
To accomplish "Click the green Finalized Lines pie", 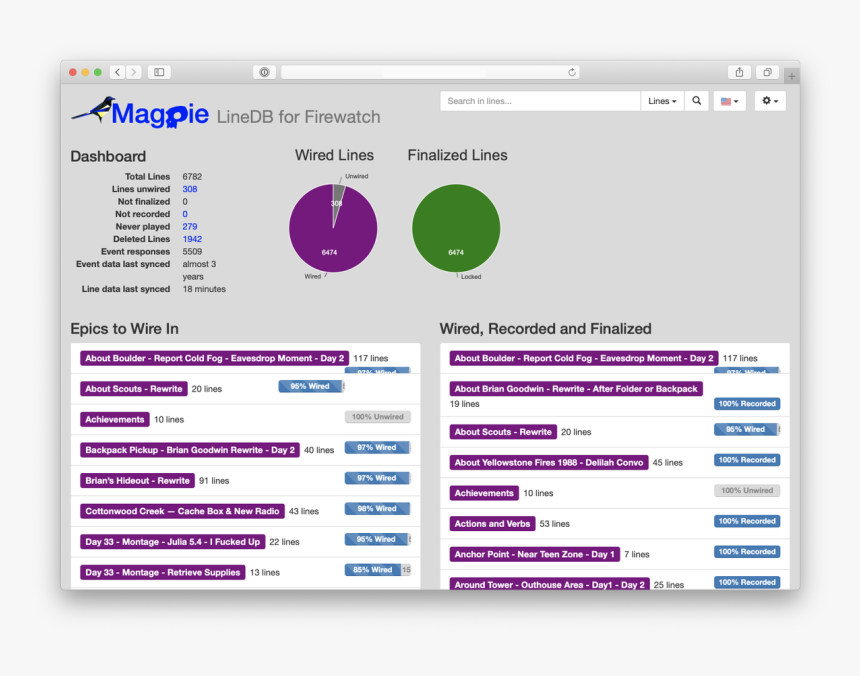I will click(456, 228).
